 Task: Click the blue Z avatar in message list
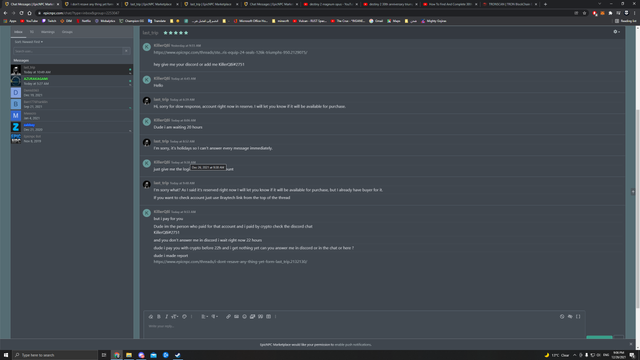tap(16, 127)
